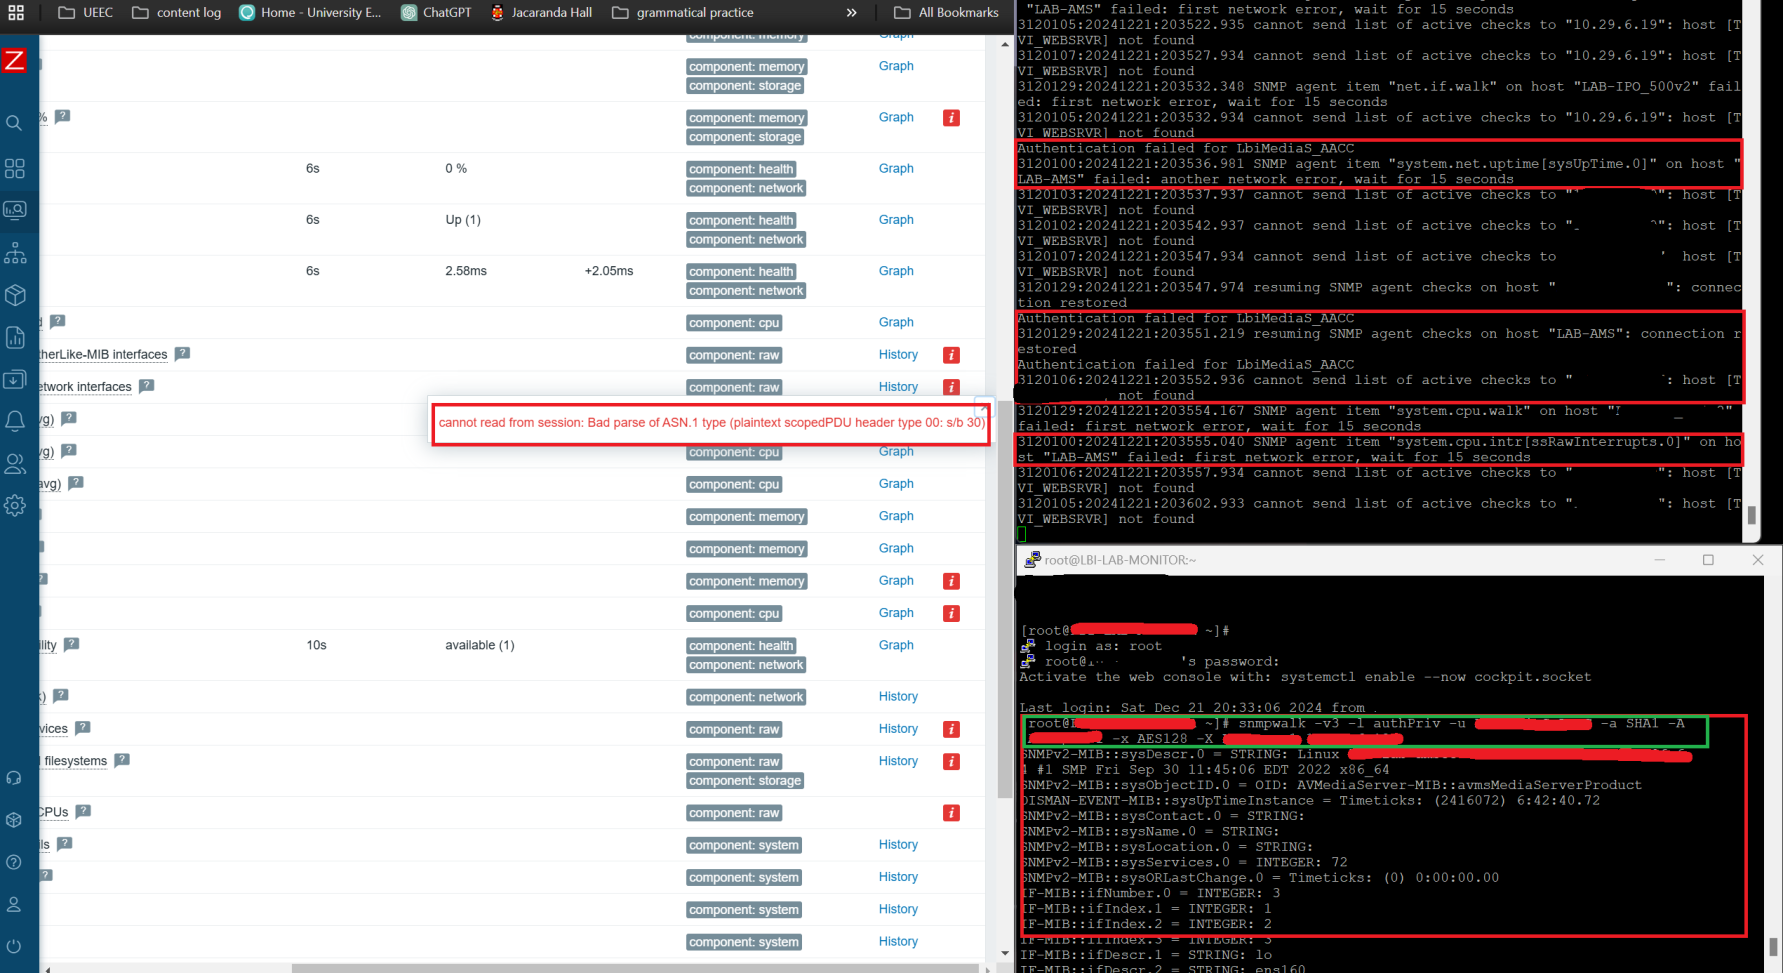Open Graph in the 2.58ms row
Viewport: 1783px width, 973px height.
pos(896,271)
